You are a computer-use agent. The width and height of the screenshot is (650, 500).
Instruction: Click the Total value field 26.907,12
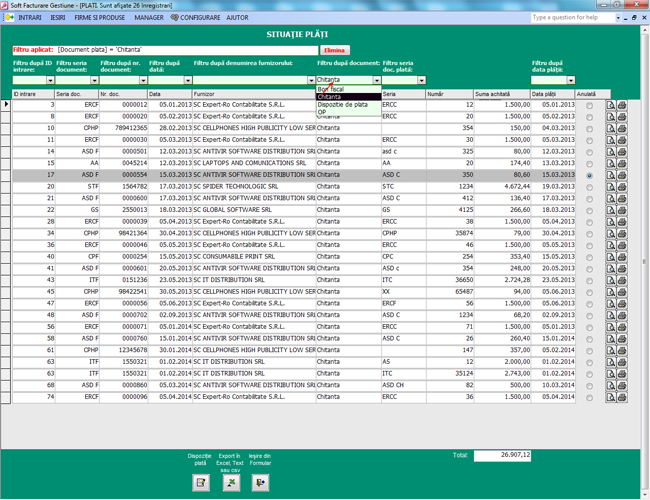[x=502, y=456]
